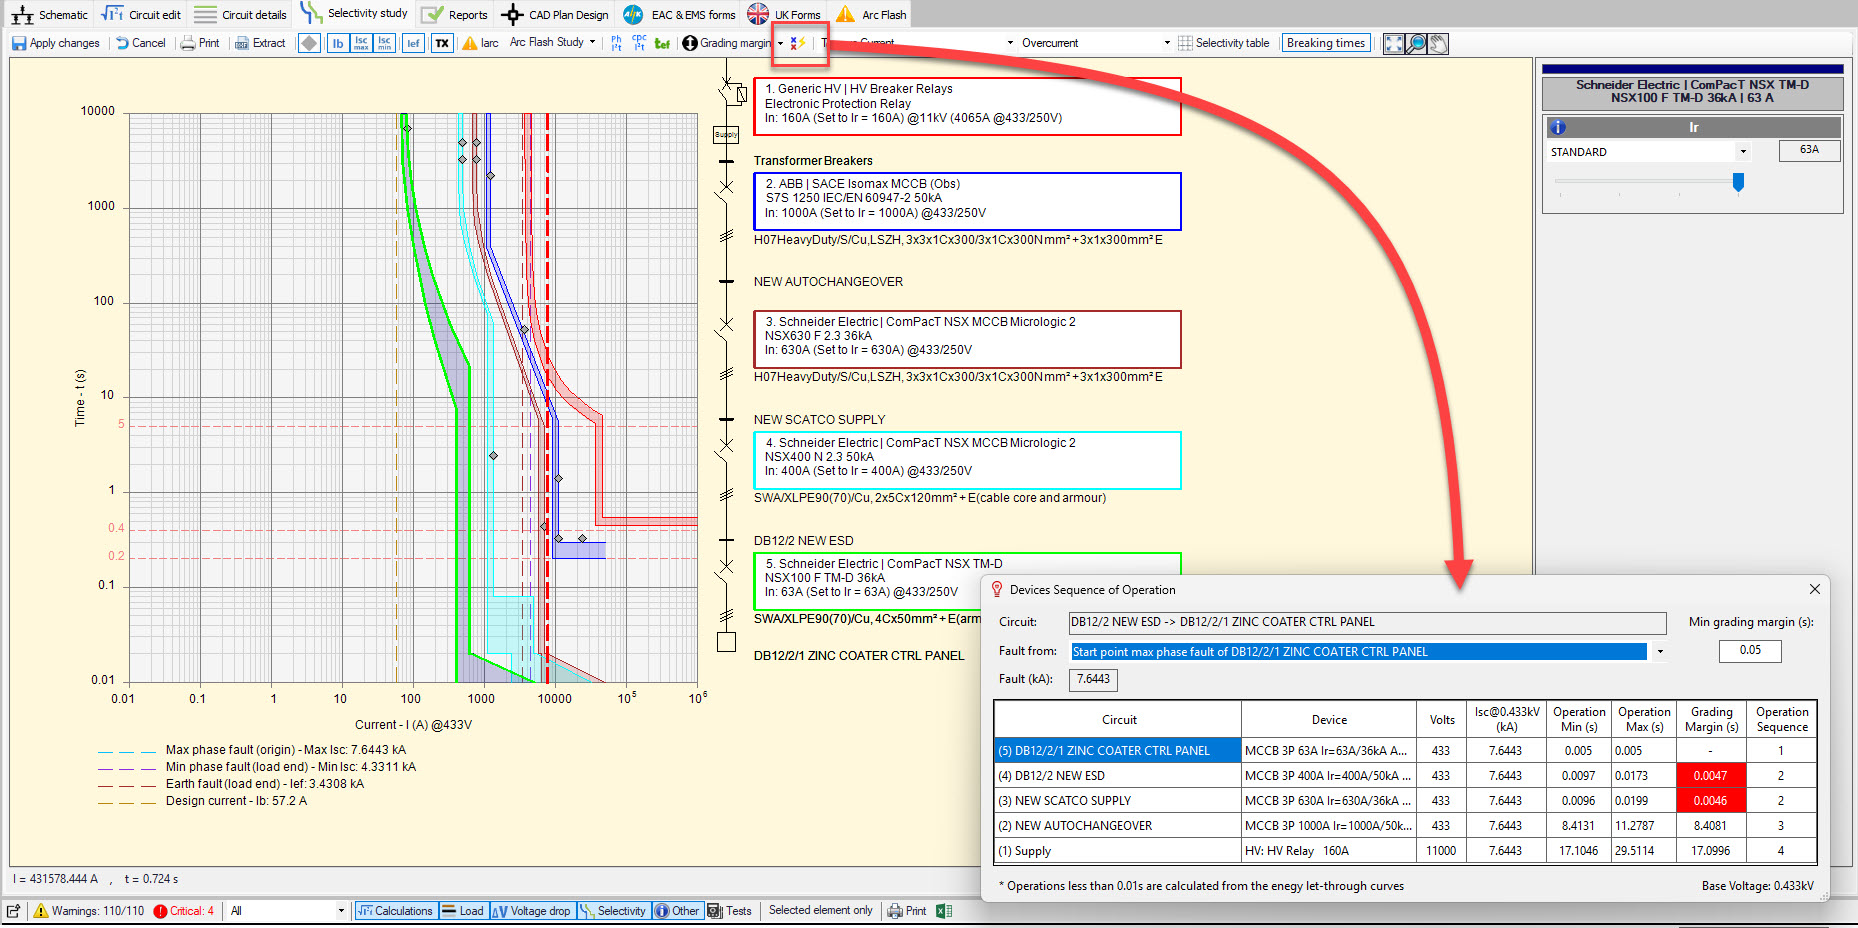The height and width of the screenshot is (928, 1858).
Task: Click the zoom-to-fit extents icon
Action: tap(1394, 44)
